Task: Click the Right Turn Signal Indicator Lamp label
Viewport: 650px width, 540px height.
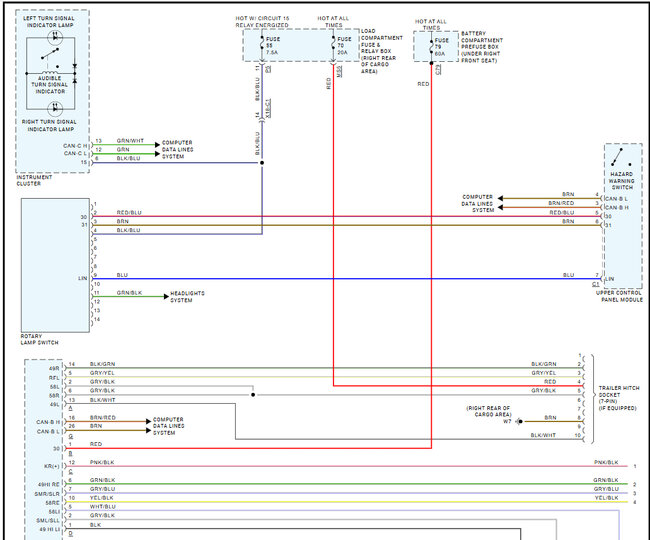Action: tap(52, 125)
